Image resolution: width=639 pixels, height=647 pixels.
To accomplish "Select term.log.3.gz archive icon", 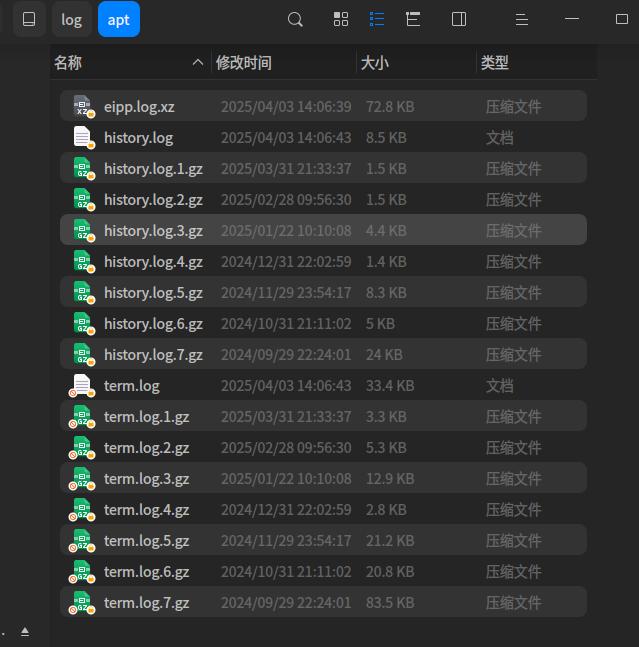I will (82, 479).
